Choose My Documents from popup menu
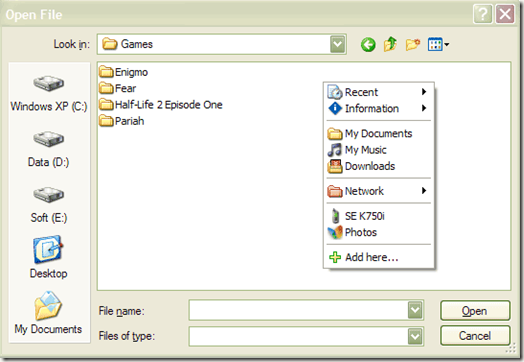This screenshot has width=524, height=362. 379,133
